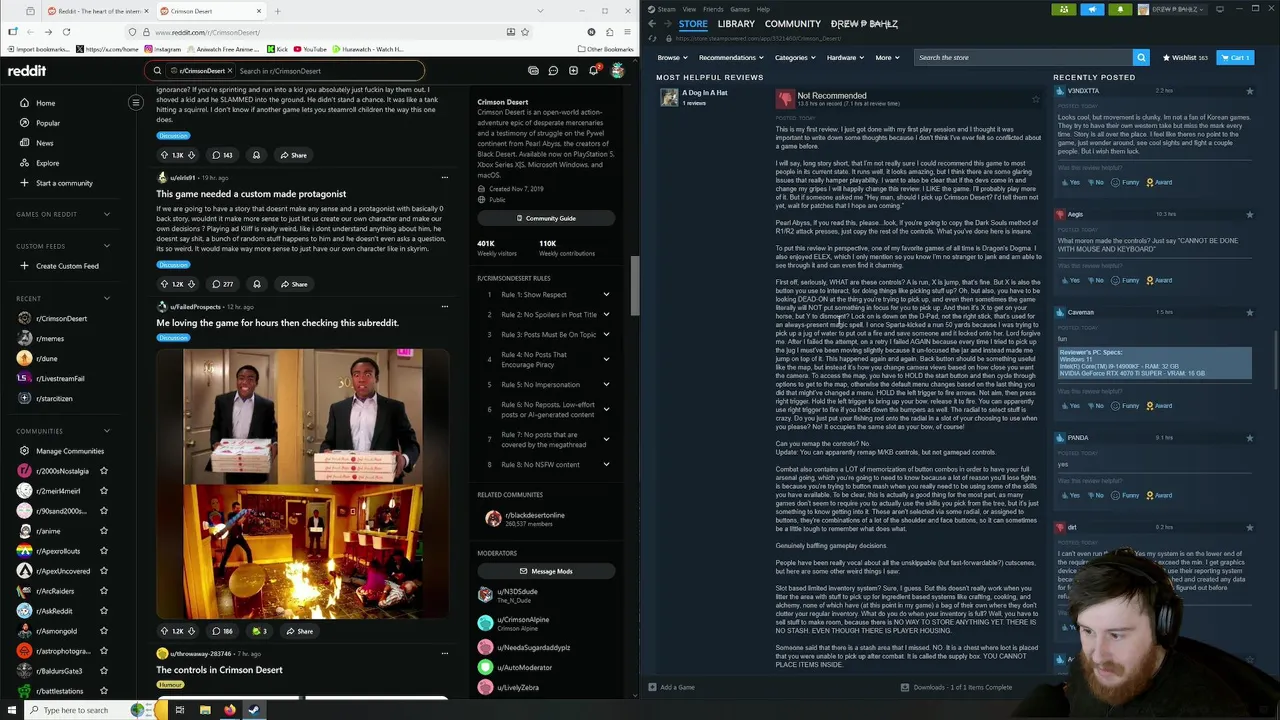1280x720 pixels.
Task: Open Firefox extensions puzzle icon
Action: coord(608,32)
